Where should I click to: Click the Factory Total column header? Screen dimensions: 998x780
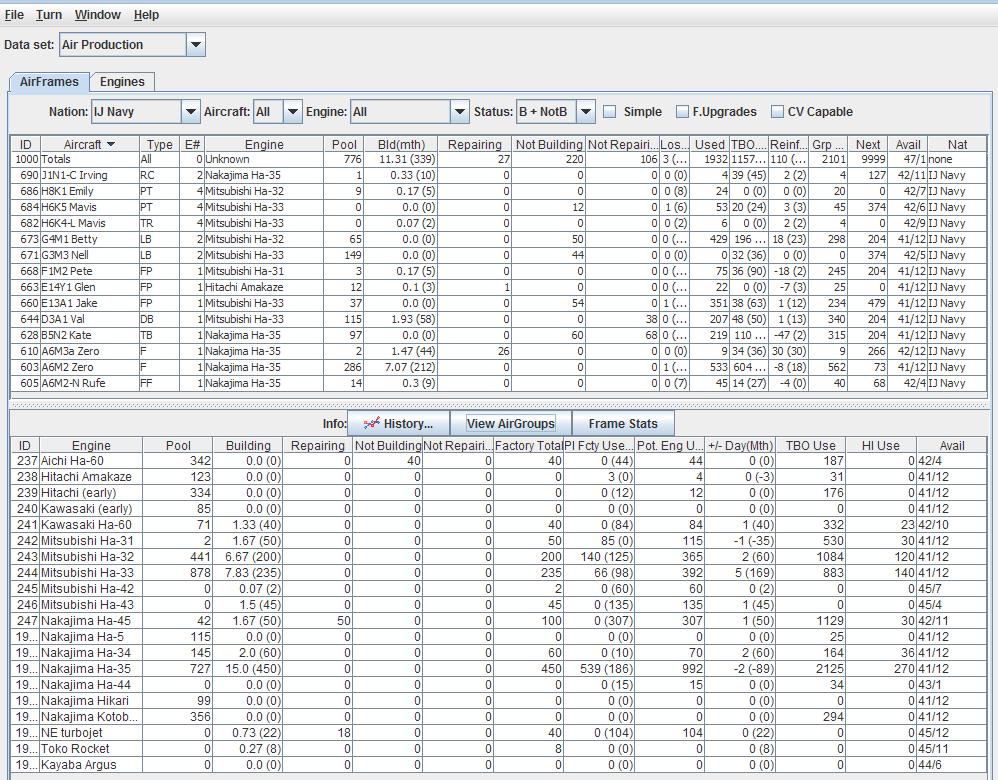point(528,446)
